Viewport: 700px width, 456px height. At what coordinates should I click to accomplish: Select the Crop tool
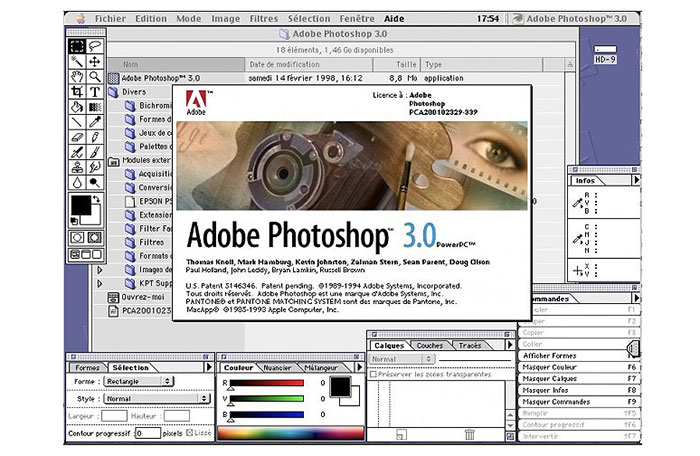[x=77, y=92]
